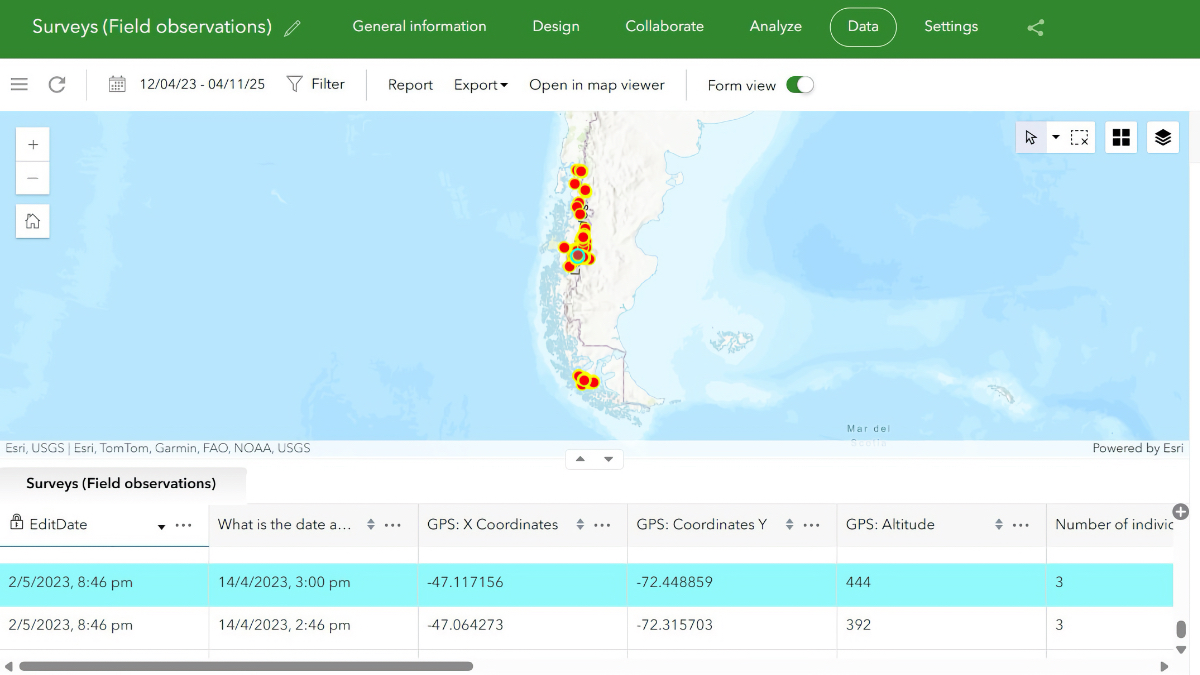Go to the Collaborate tab
Image resolution: width=1200 pixels, height=675 pixels.
point(664,27)
